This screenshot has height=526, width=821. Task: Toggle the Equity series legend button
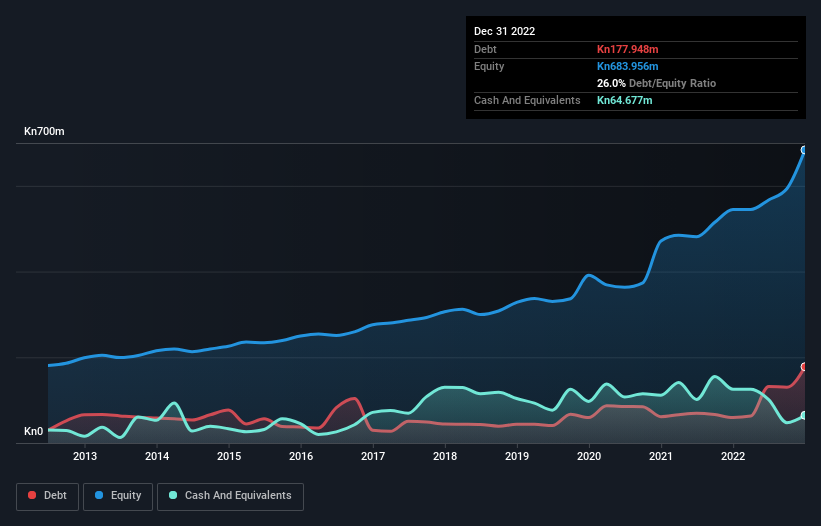point(118,496)
